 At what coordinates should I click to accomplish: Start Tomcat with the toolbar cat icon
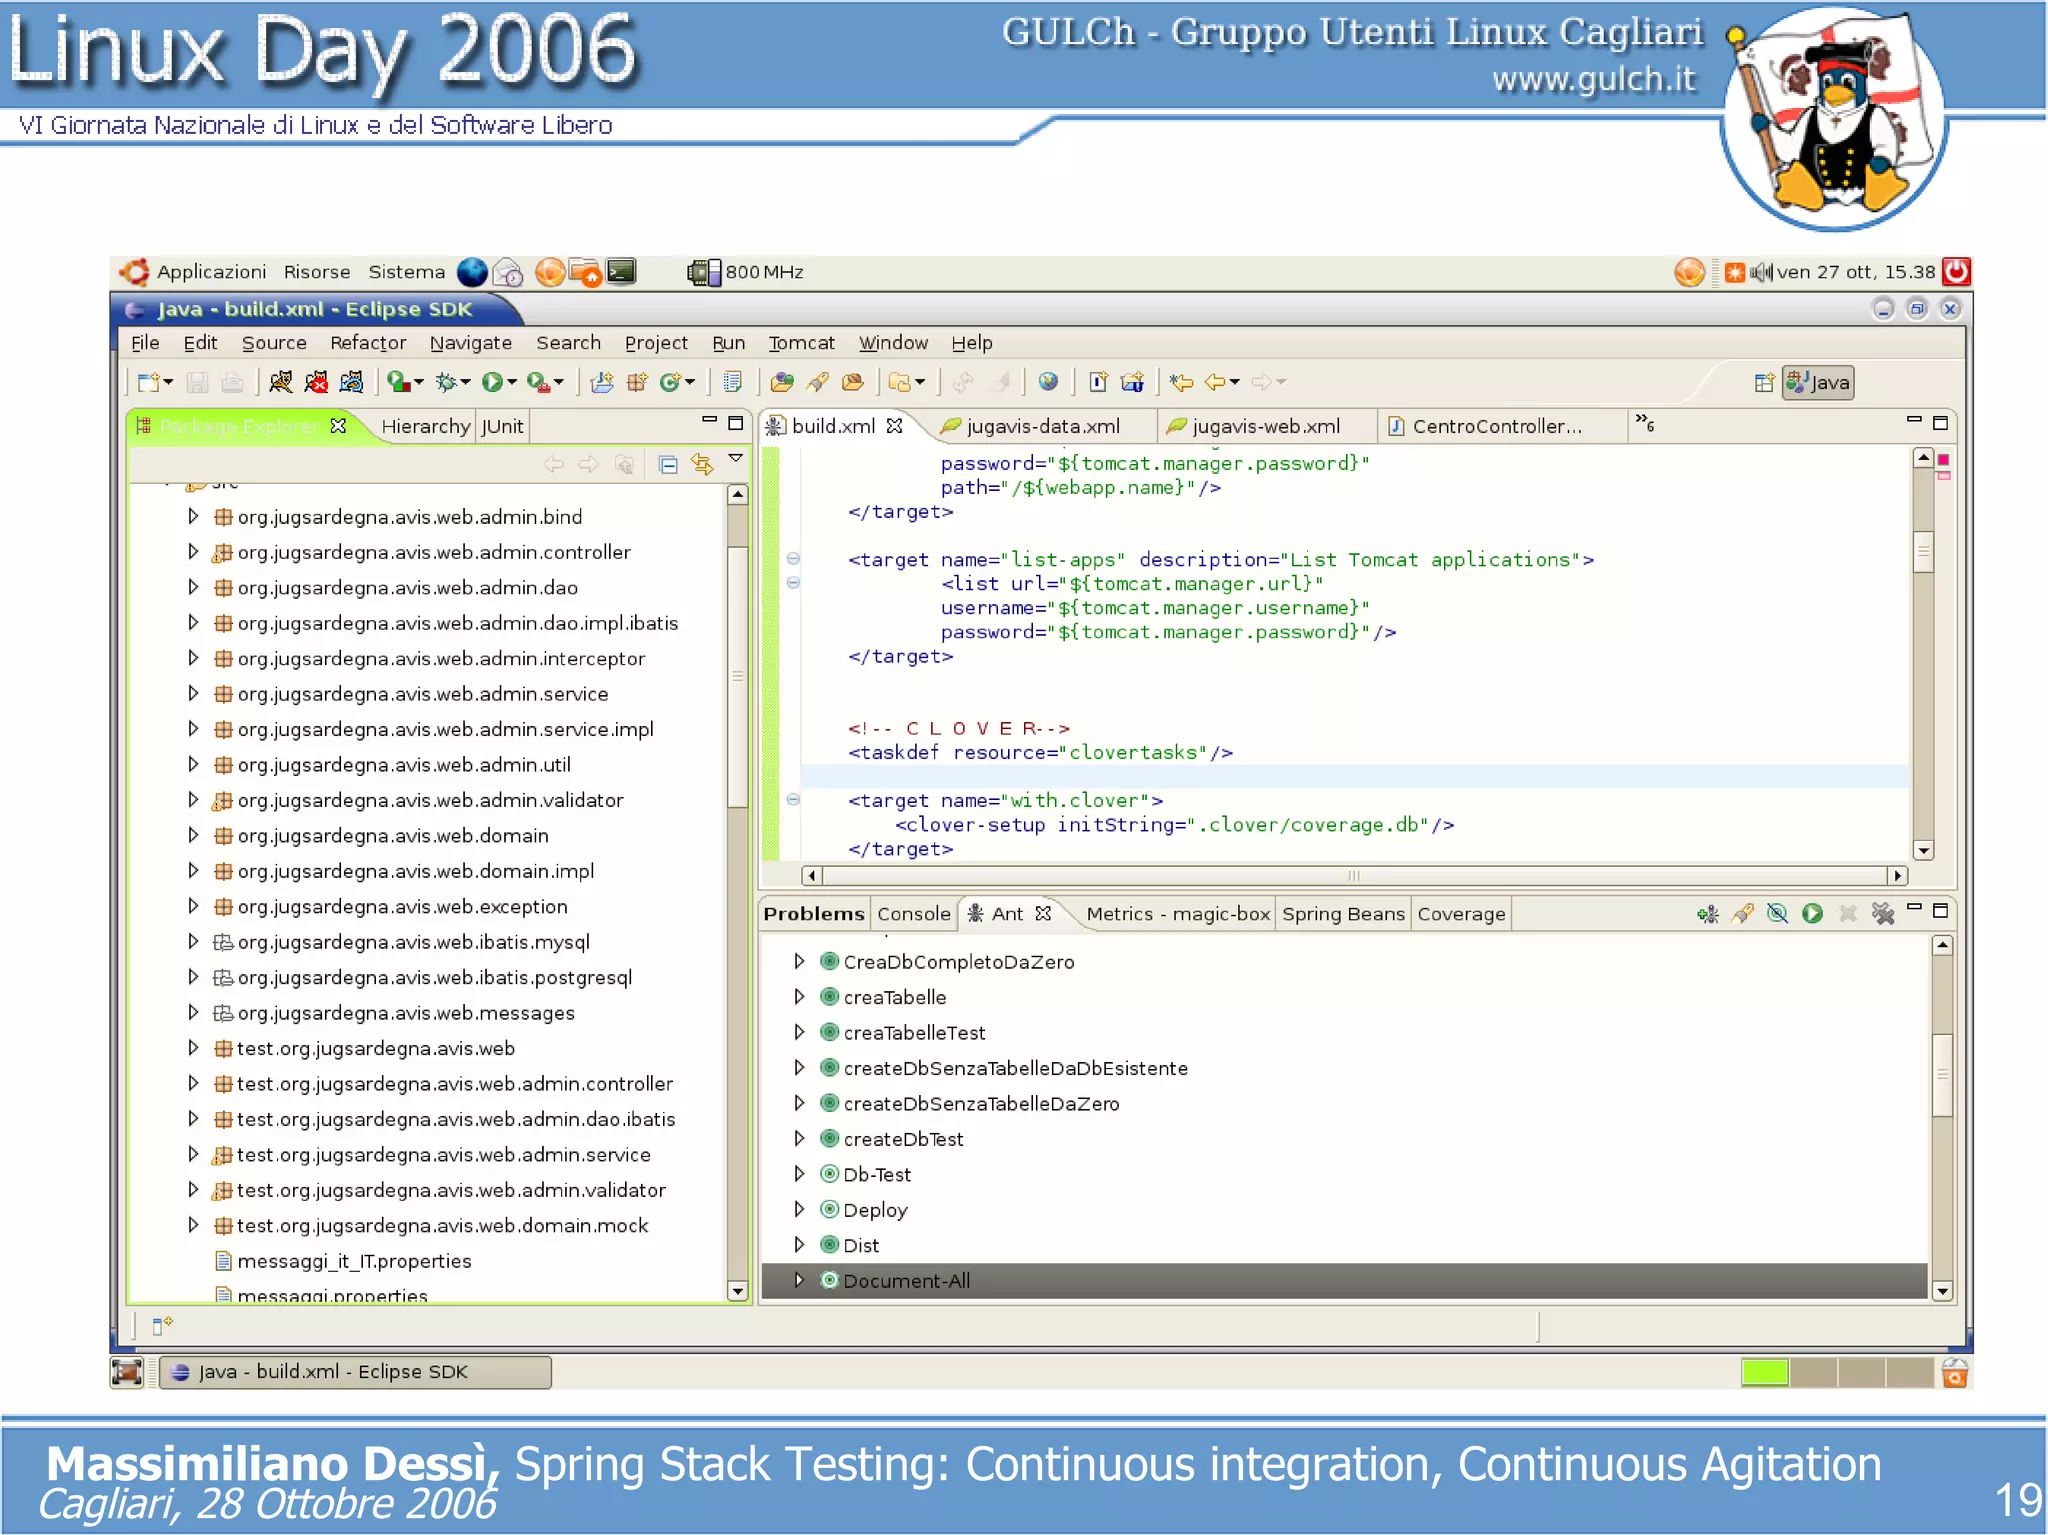point(281,382)
